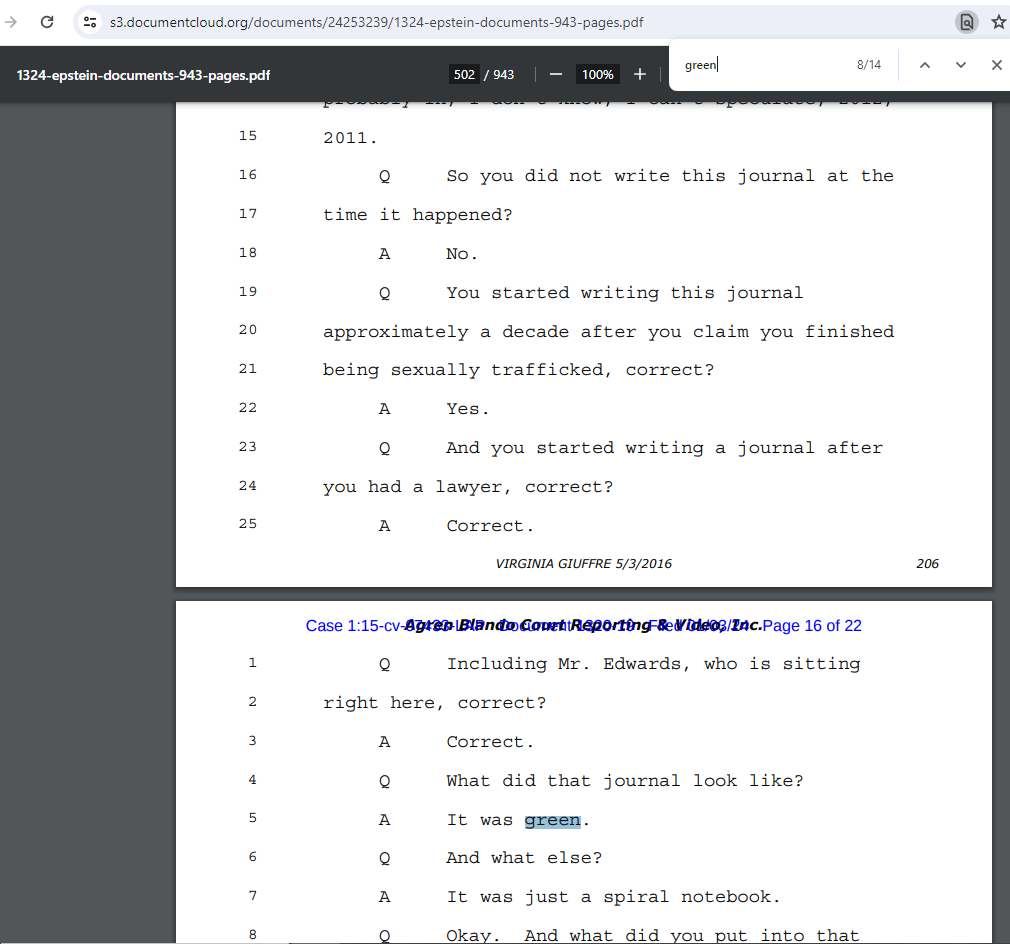This screenshot has height=944, width=1010.
Task: Click the line number 25 on the first page
Action: [247, 524]
